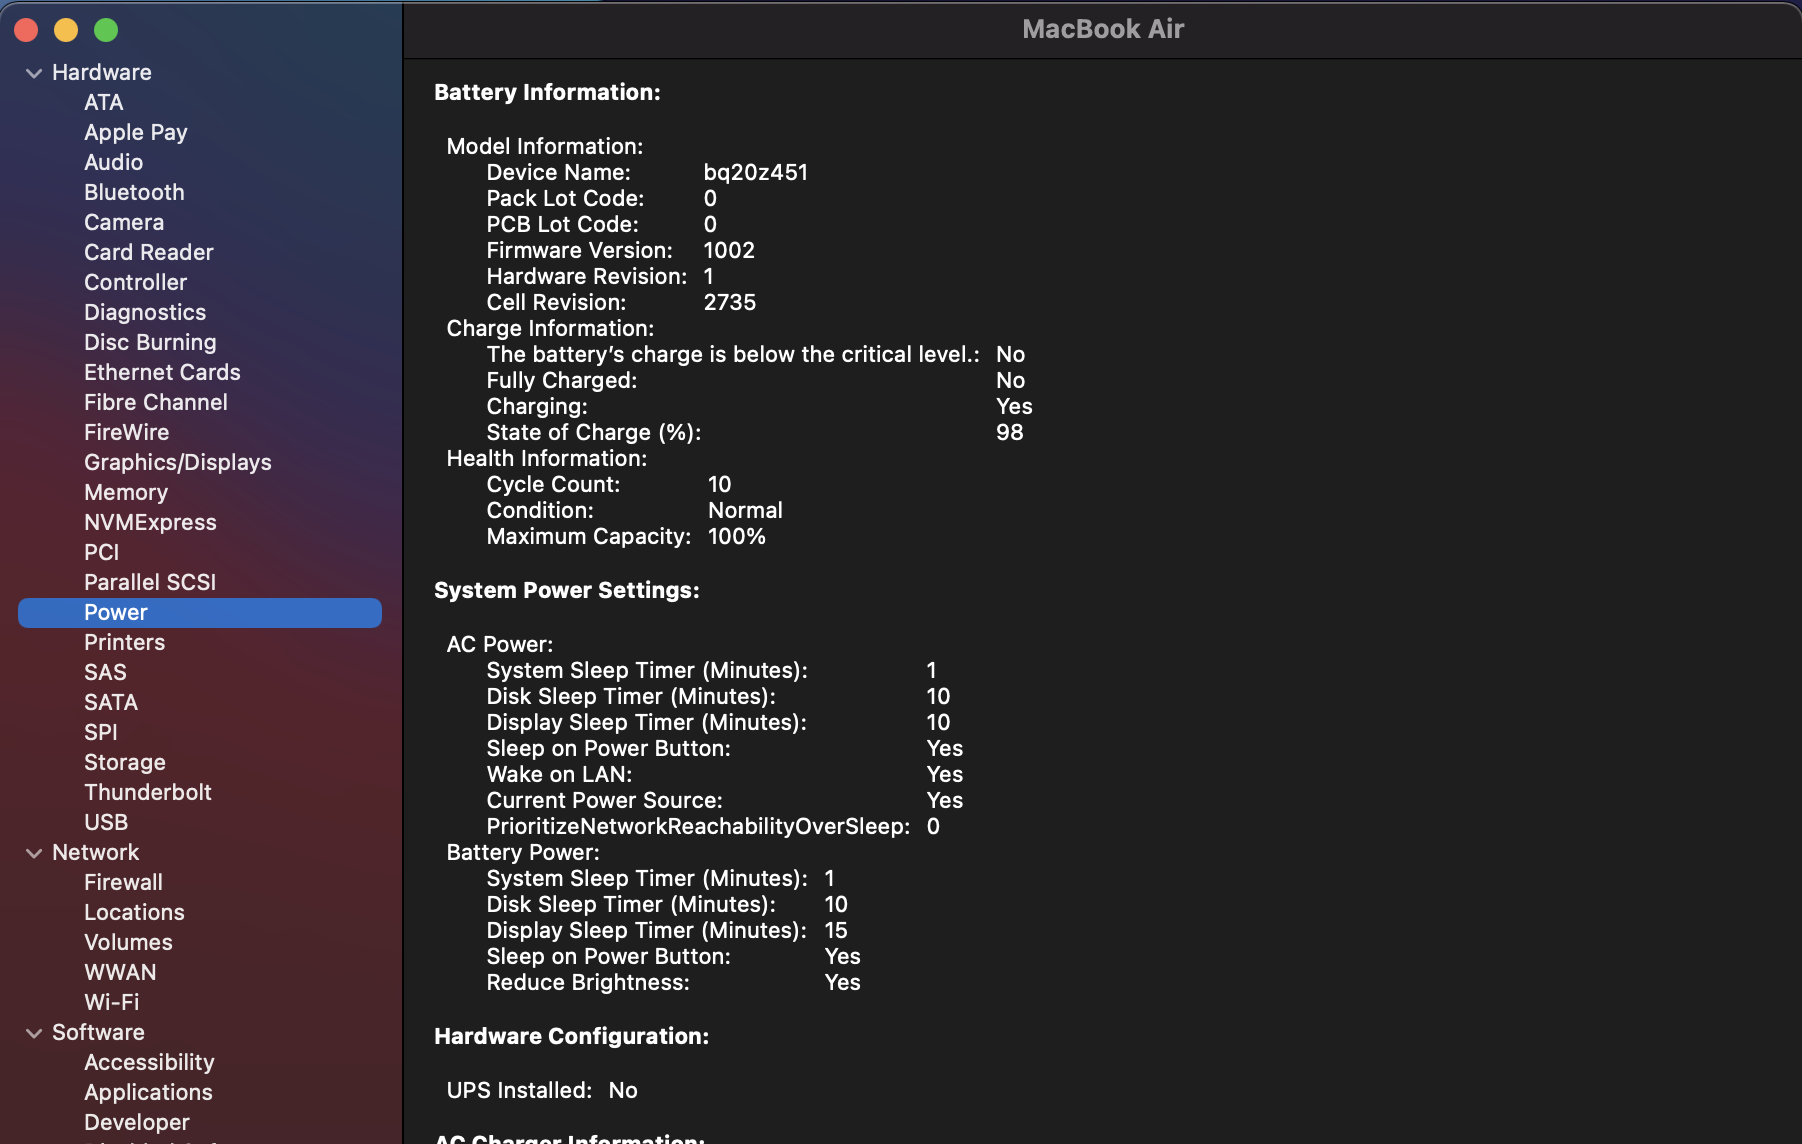Select Controller in the sidebar
Image resolution: width=1802 pixels, height=1144 pixels.
click(x=136, y=283)
